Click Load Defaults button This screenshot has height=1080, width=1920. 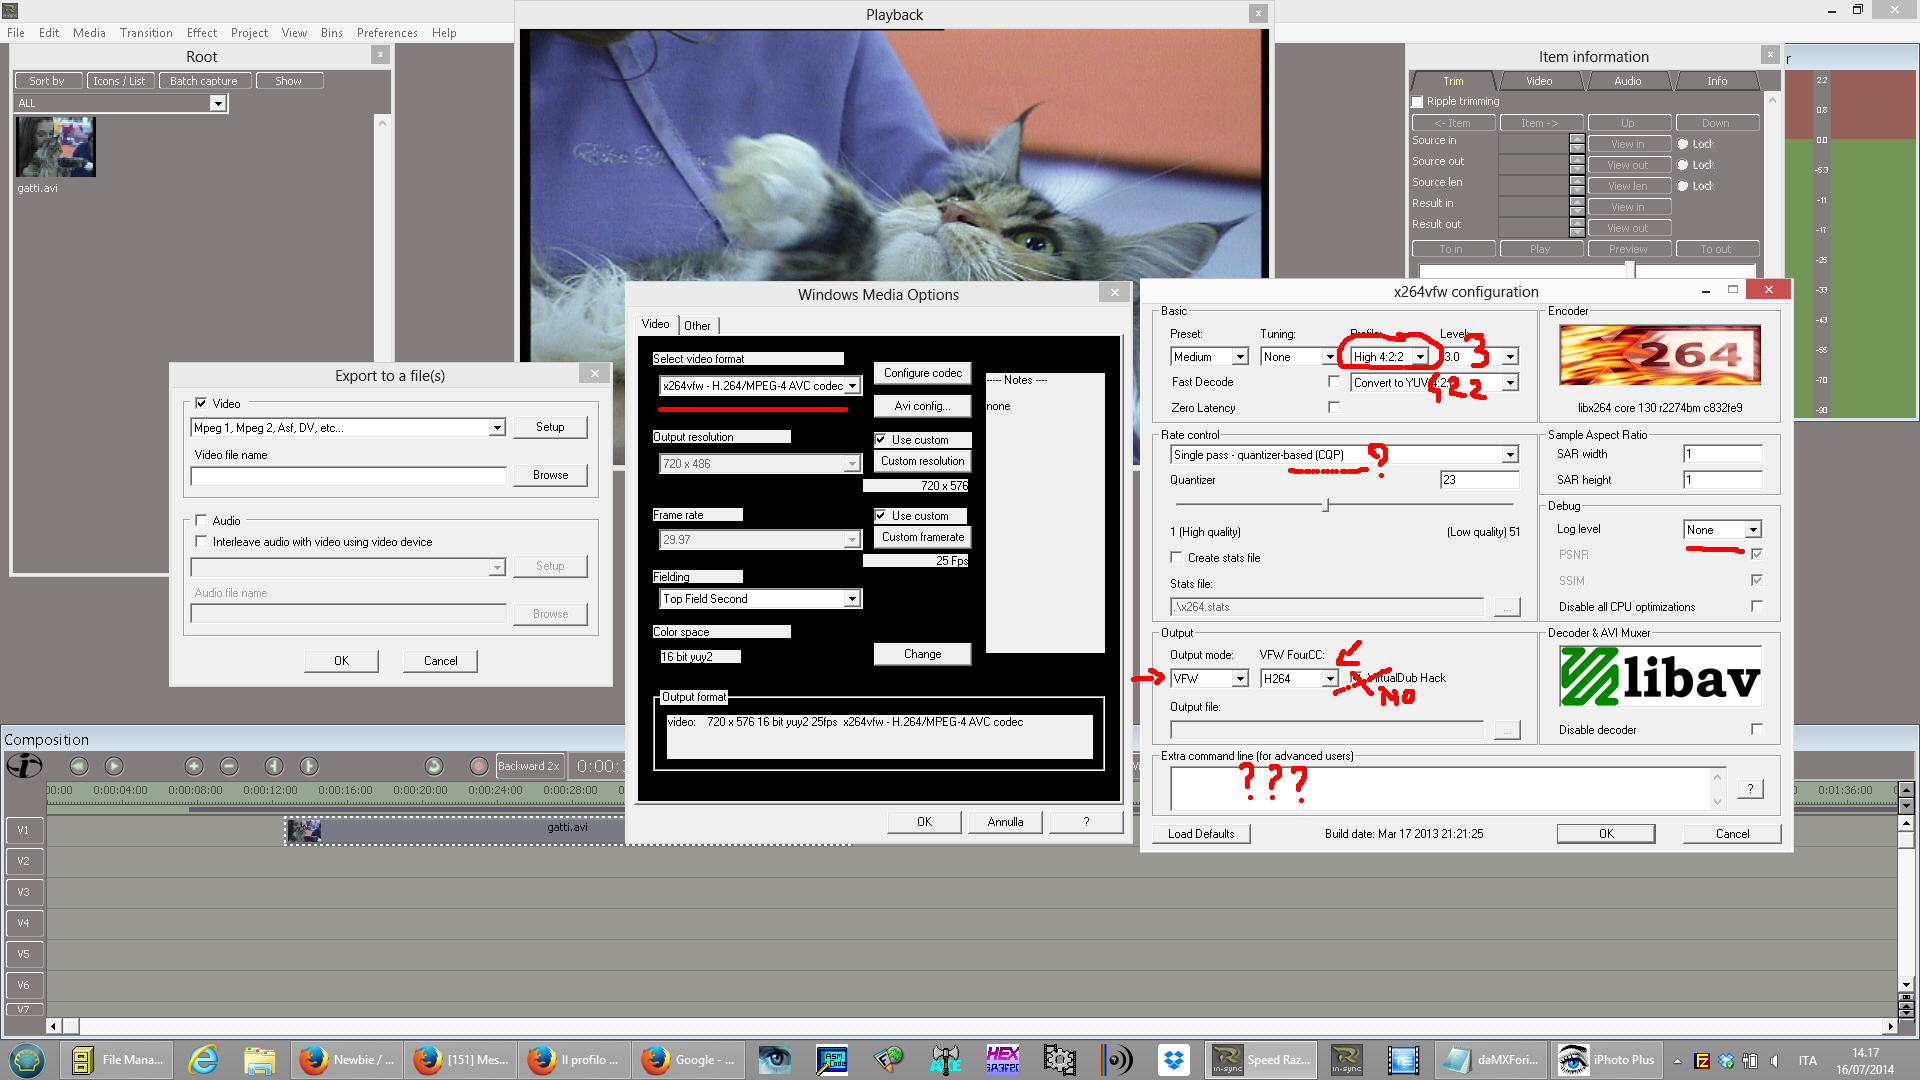(1200, 833)
